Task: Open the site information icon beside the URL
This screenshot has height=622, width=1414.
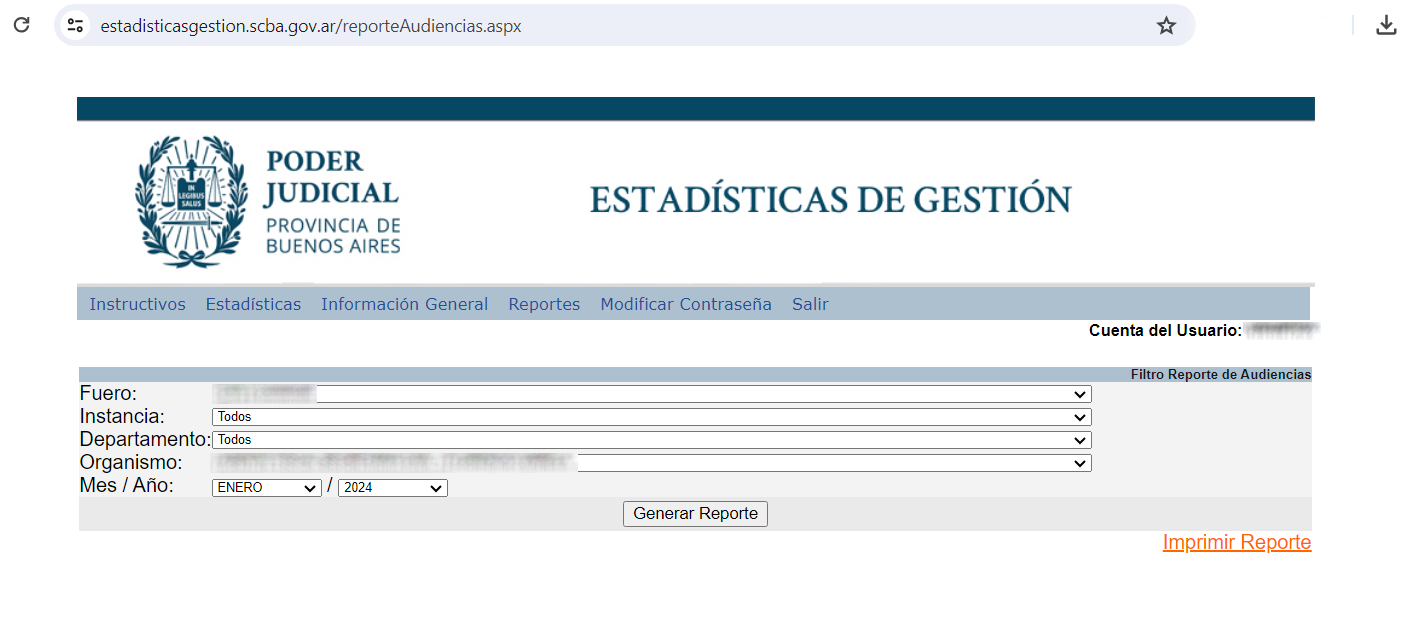Action: (x=75, y=26)
